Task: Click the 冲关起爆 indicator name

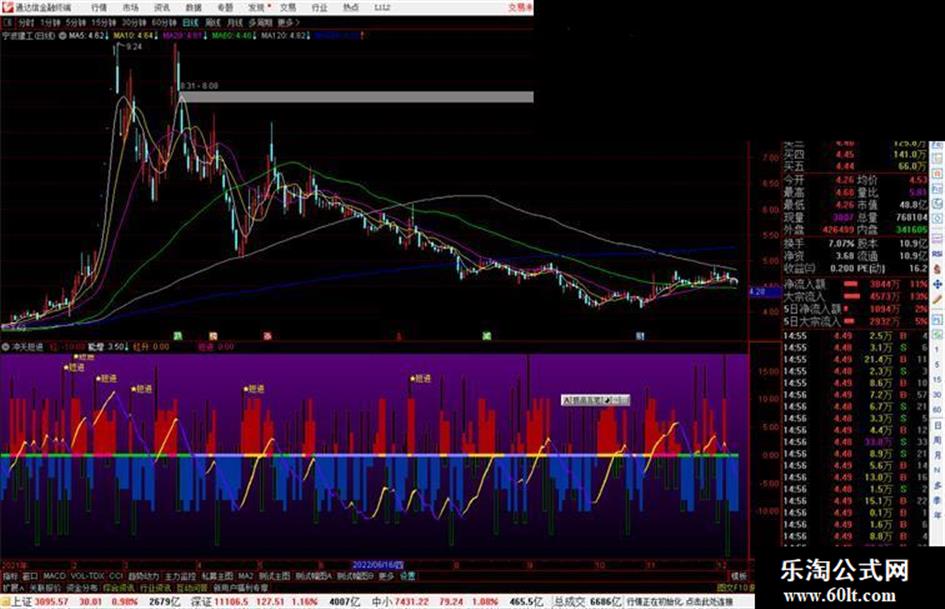Action: [x=28, y=347]
